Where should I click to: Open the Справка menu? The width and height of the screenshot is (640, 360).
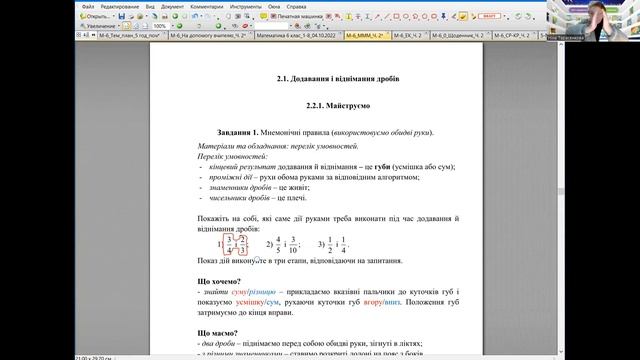tap(296, 7)
